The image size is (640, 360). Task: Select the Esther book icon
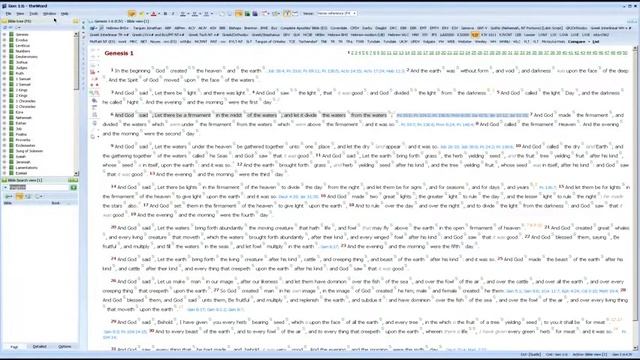click(11, 123)
